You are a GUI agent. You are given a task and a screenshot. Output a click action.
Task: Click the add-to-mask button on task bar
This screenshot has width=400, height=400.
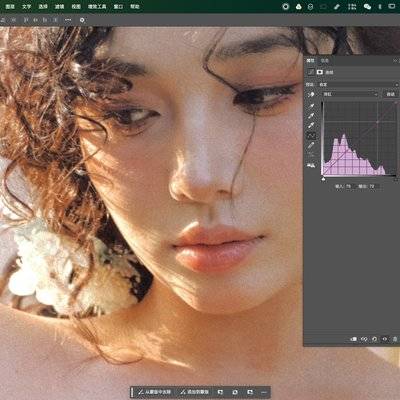(194, 392)
